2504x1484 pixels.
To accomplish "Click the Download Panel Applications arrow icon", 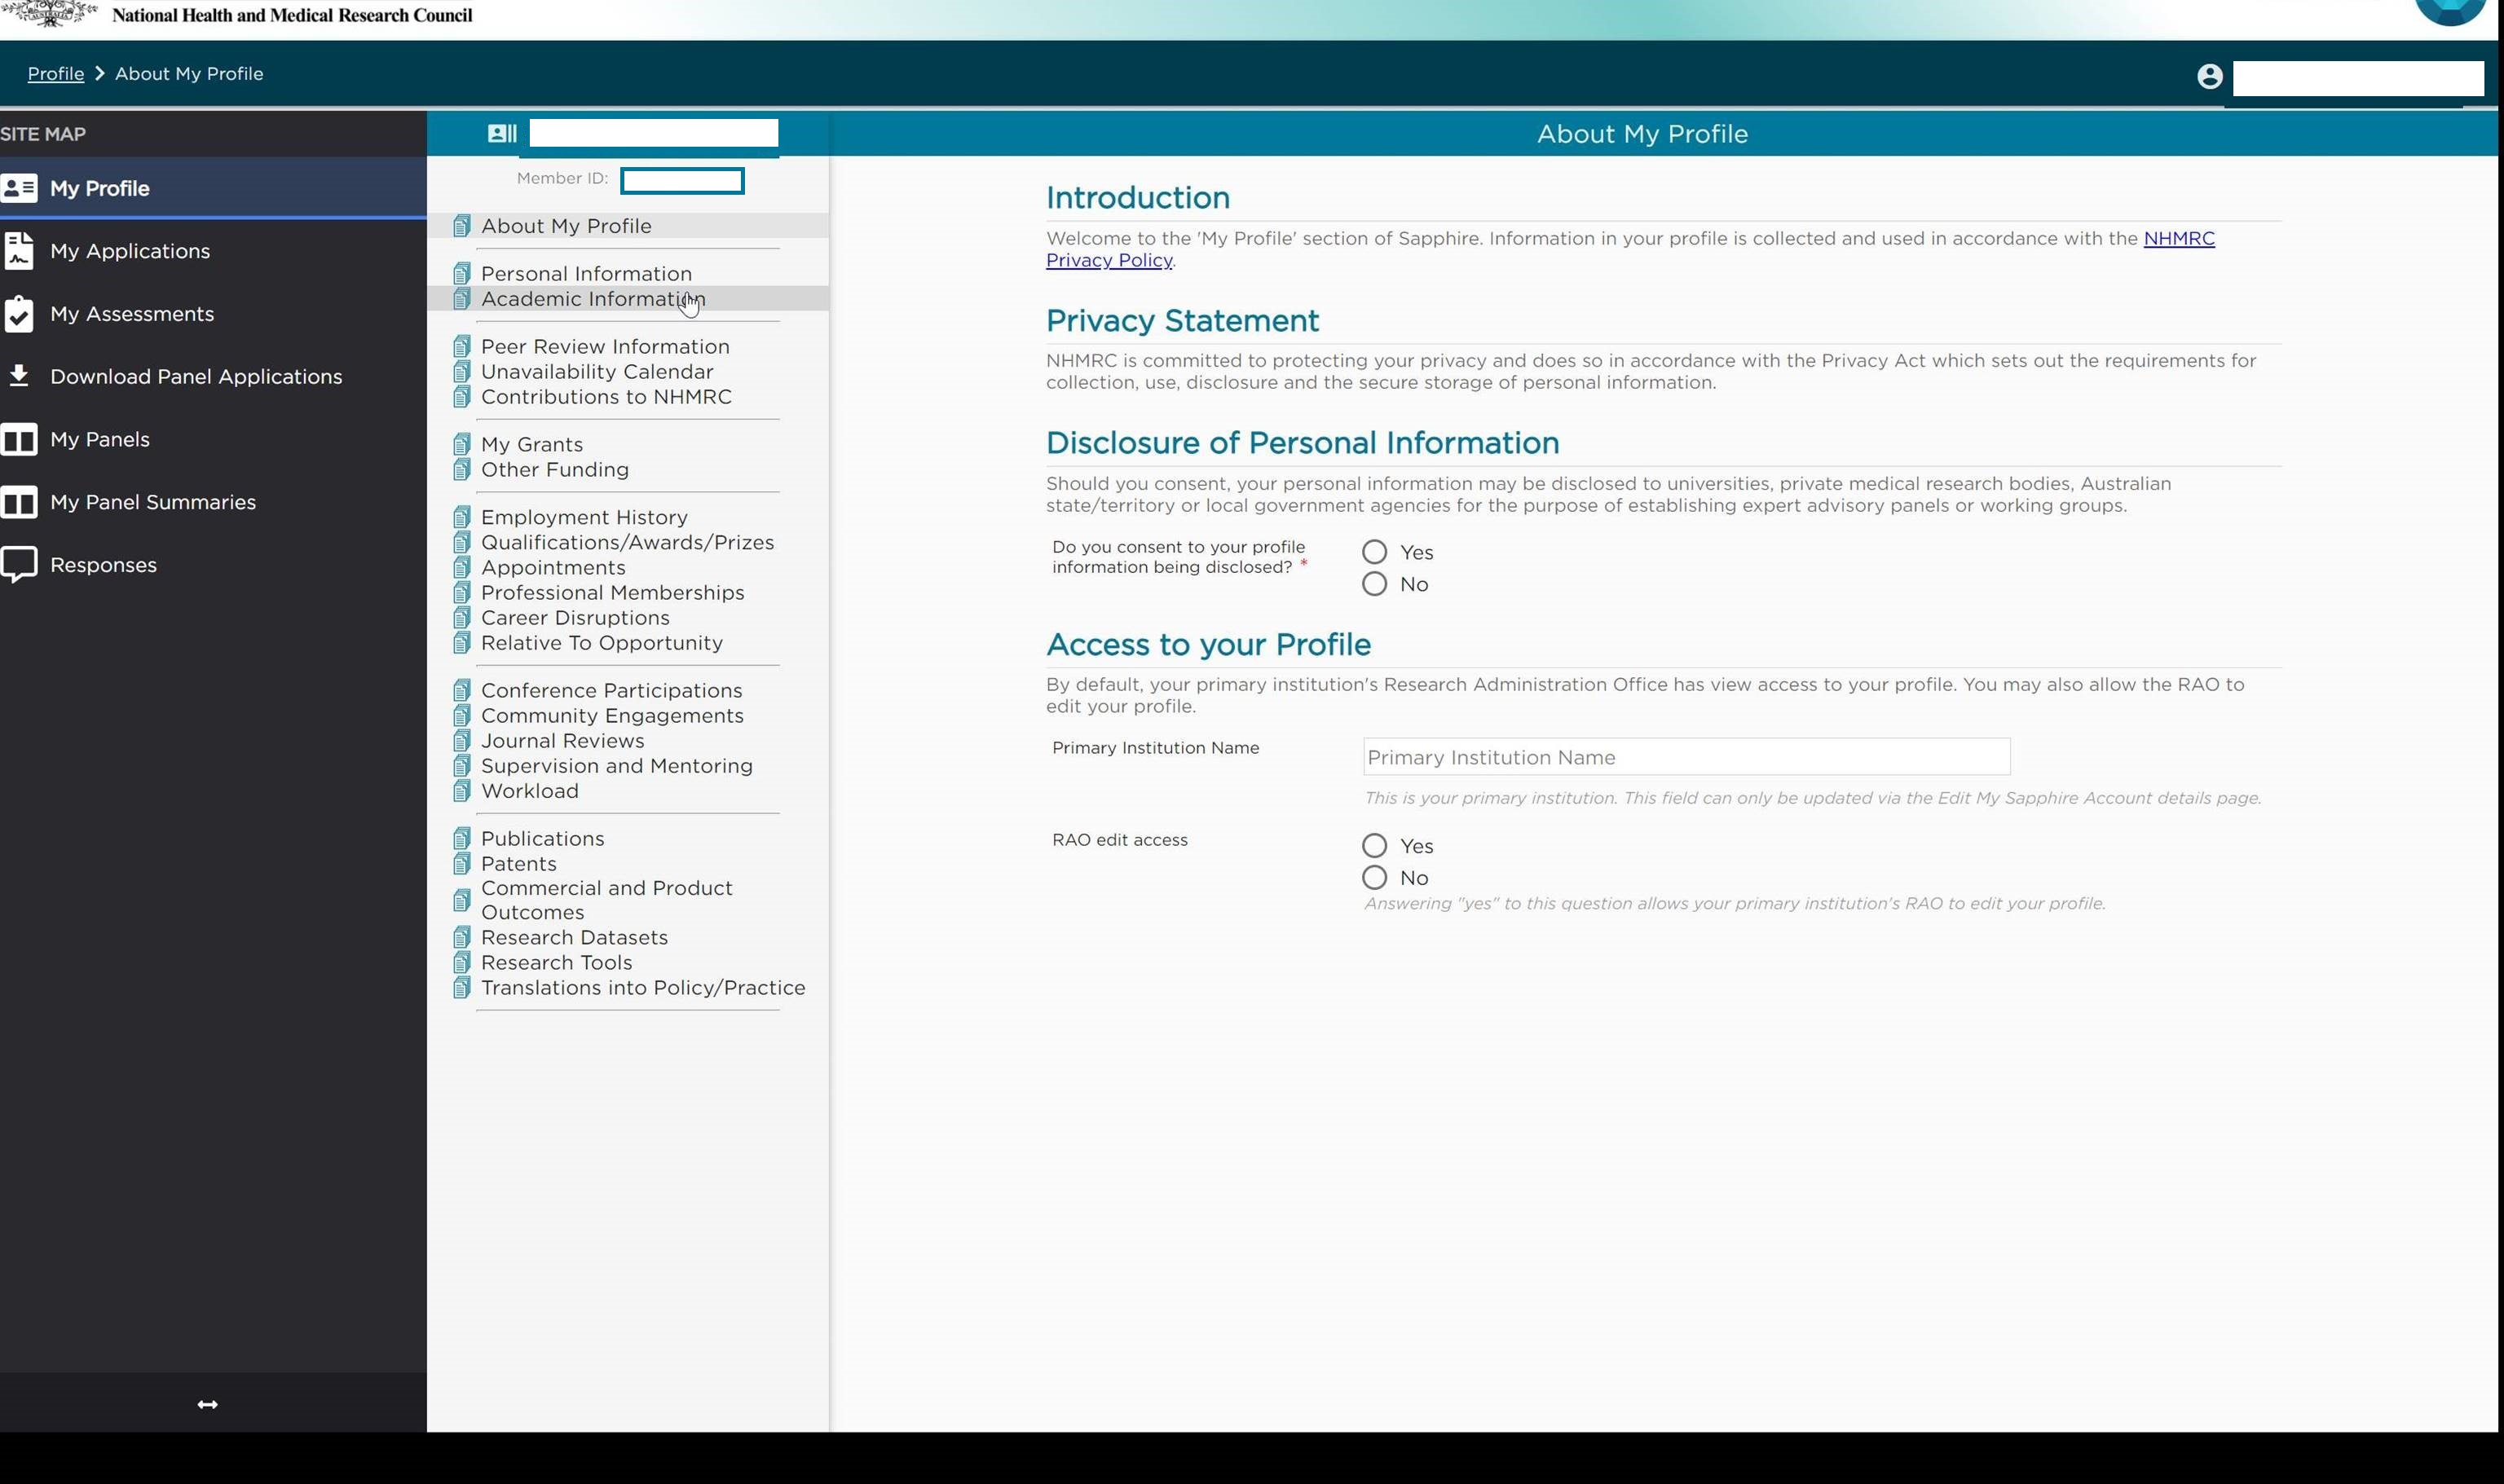I will [18, 376].
